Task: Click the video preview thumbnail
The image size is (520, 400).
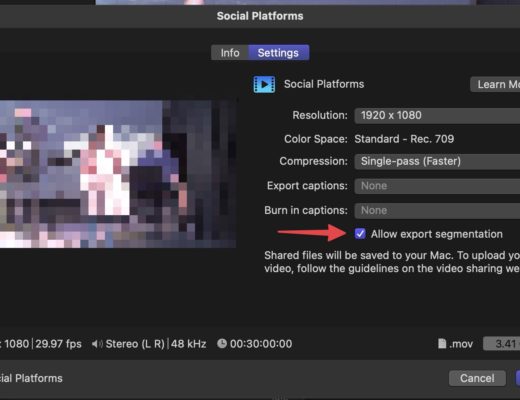Action: pos(118,174)
